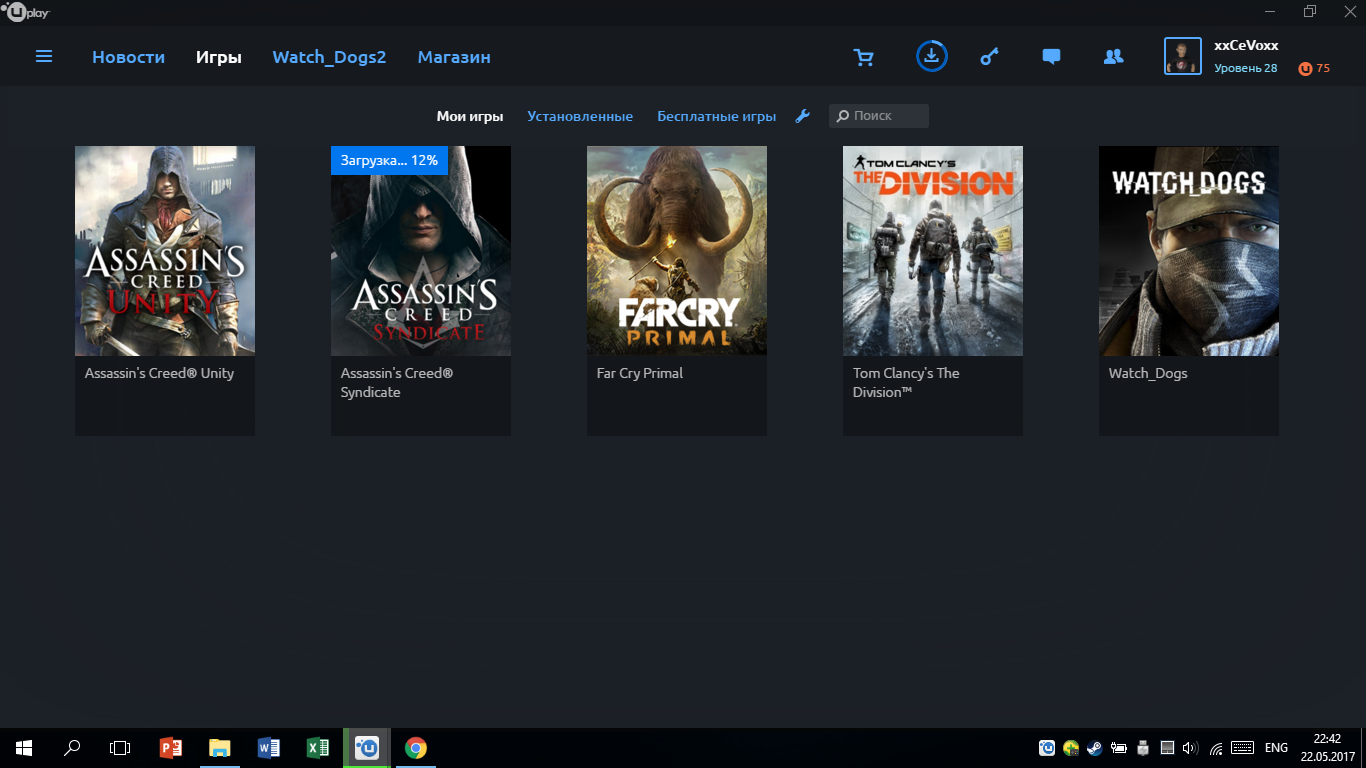Click the Tom Clancy's The Division™ title
This screenshot has width=1366, height=768.
tap(906, 382)
